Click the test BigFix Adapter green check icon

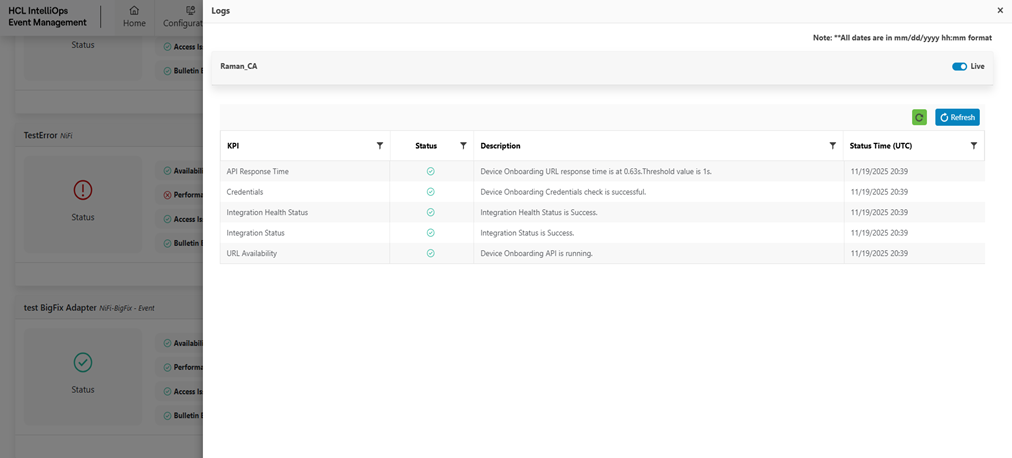point(83,363)
